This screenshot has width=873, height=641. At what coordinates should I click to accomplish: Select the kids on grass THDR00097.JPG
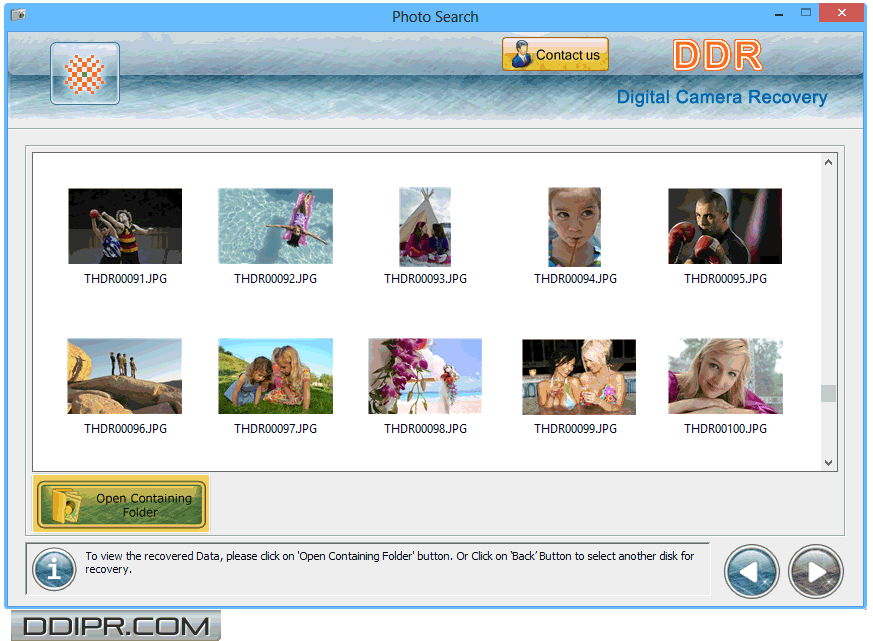275,376
